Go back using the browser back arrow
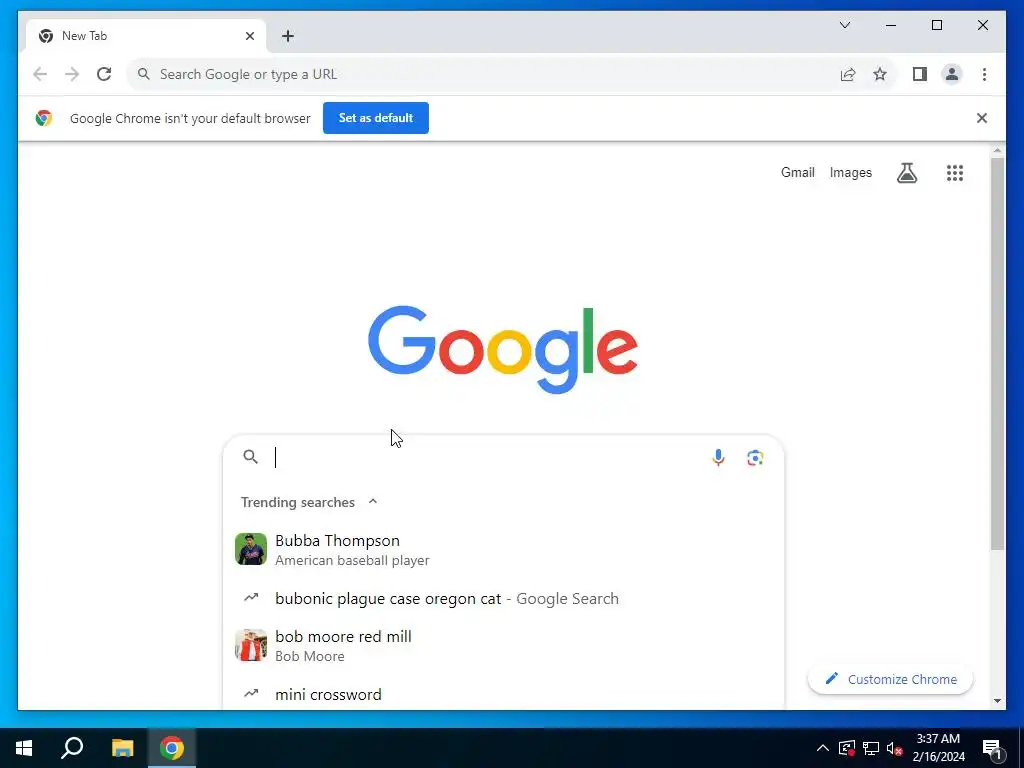Viewport: 1024px width, 768px height. tap(40, 74)
